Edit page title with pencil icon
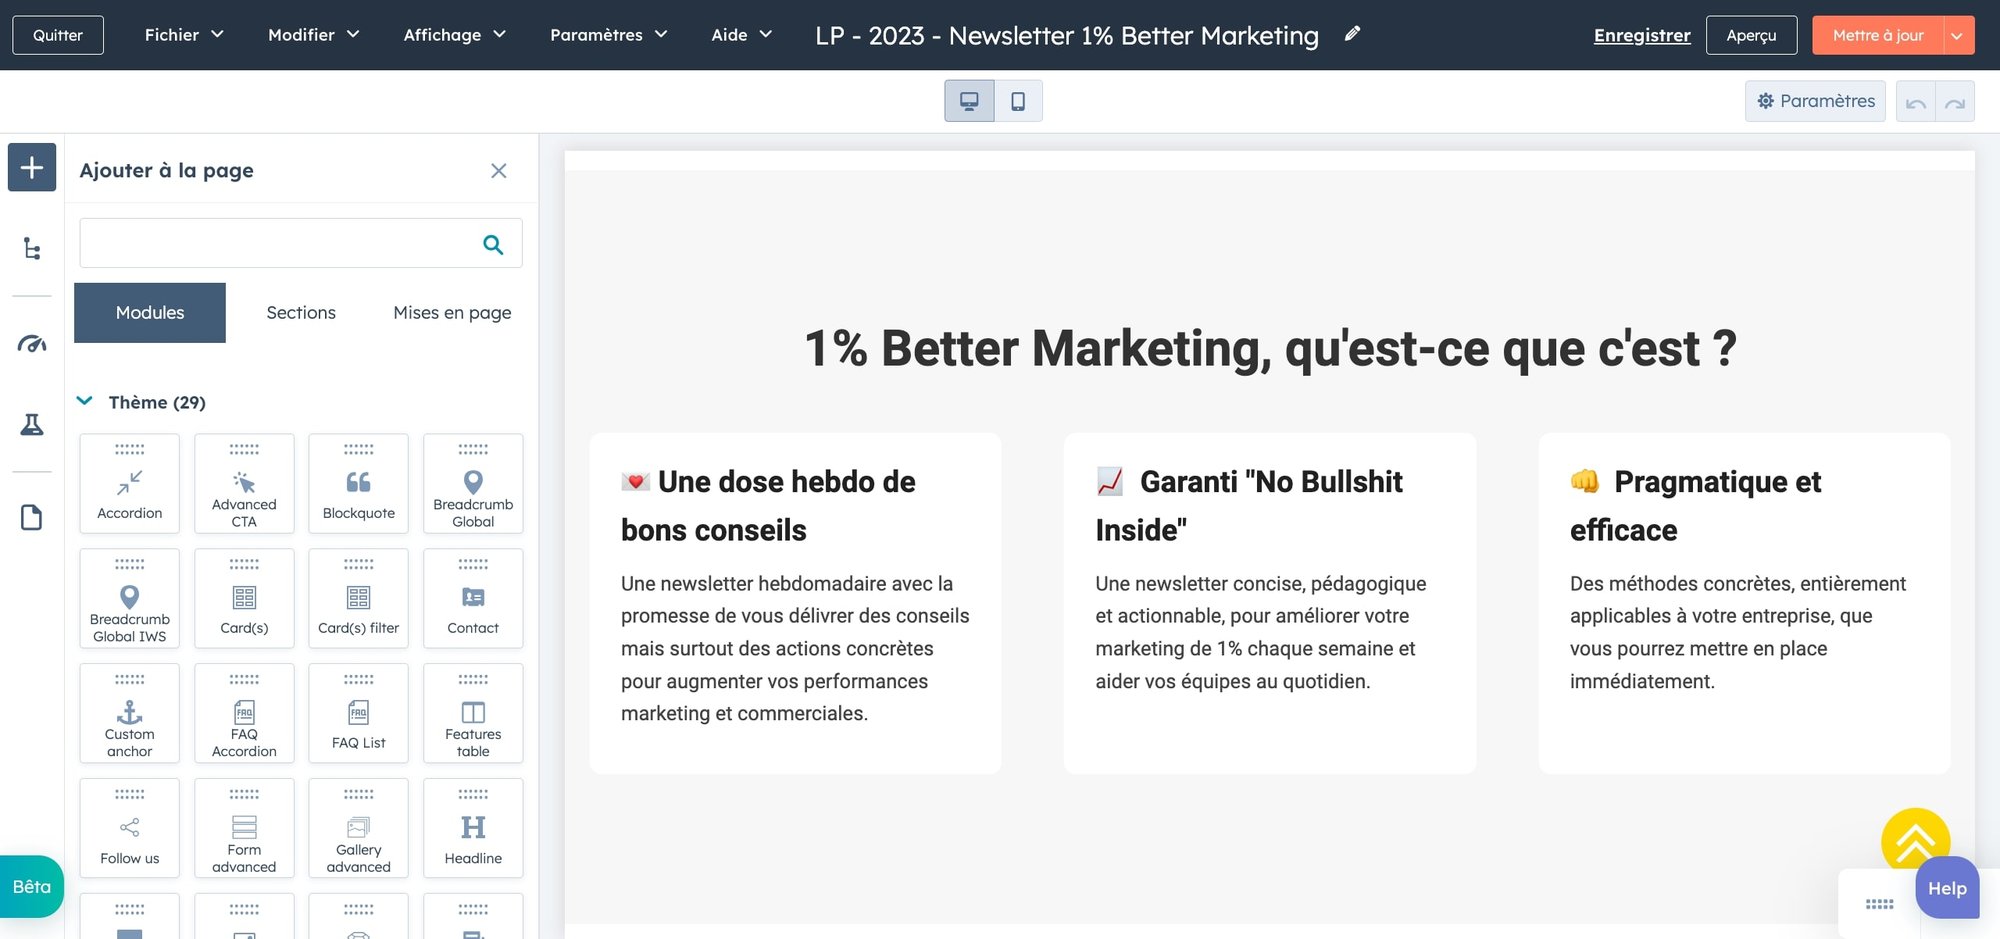 point(1352,34)
